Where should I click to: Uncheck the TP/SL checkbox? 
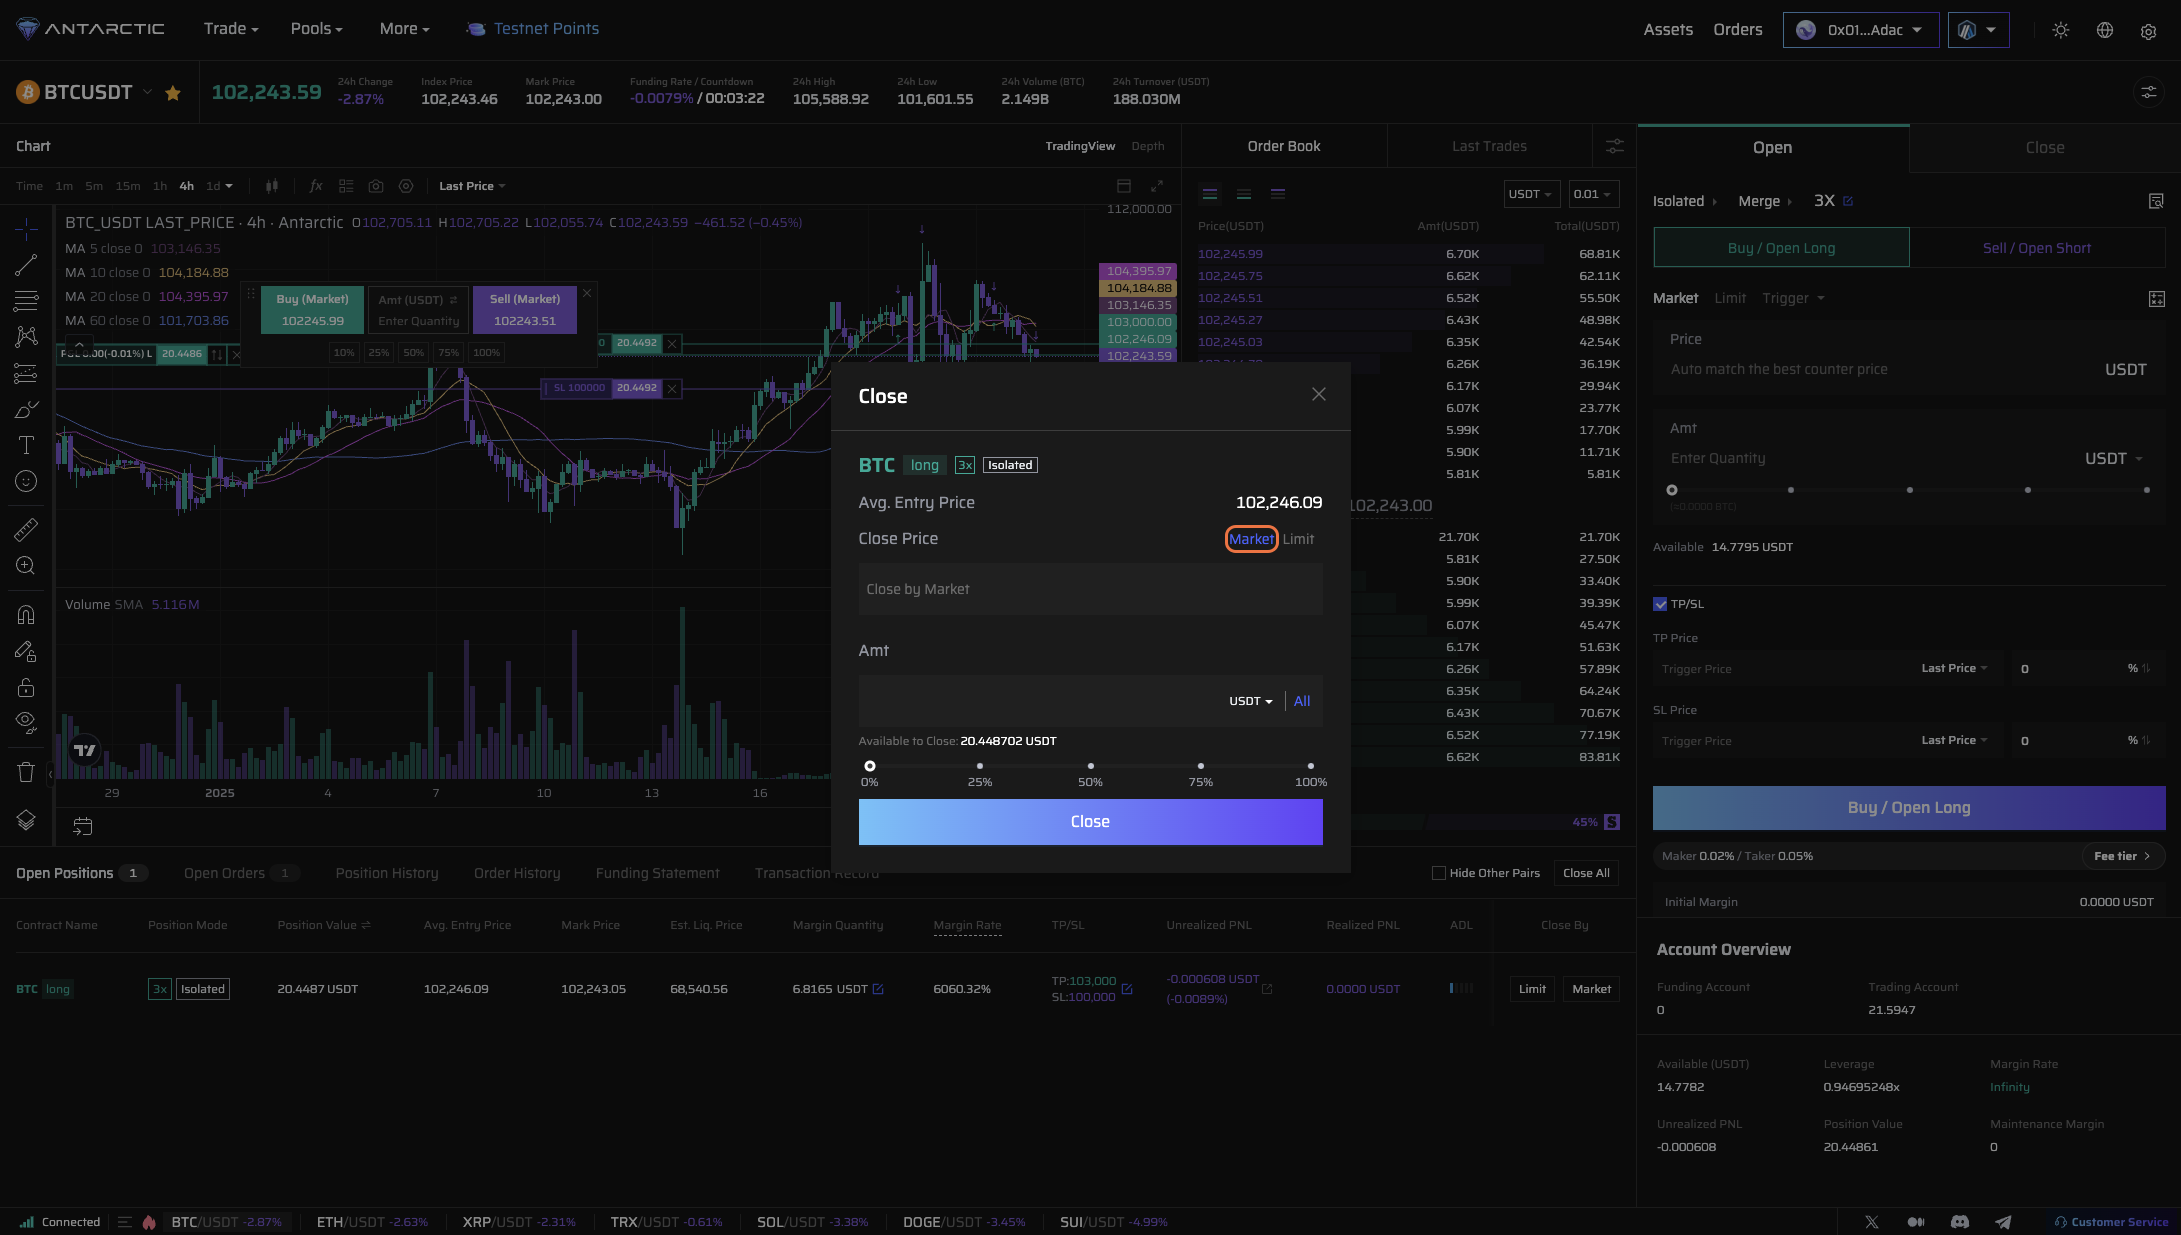(1660, 604)
